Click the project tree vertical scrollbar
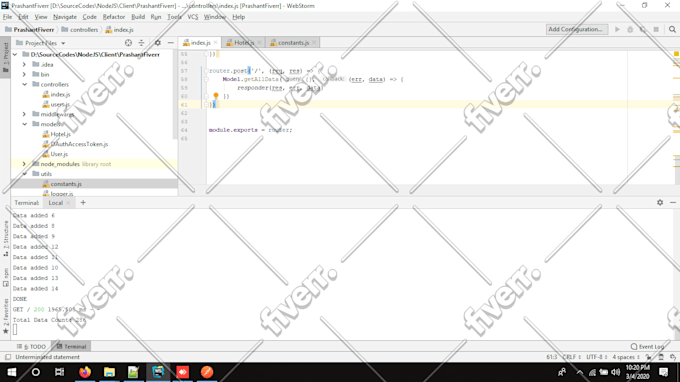Viewport: 680px width, 382px height. click(x=175, y=95)
